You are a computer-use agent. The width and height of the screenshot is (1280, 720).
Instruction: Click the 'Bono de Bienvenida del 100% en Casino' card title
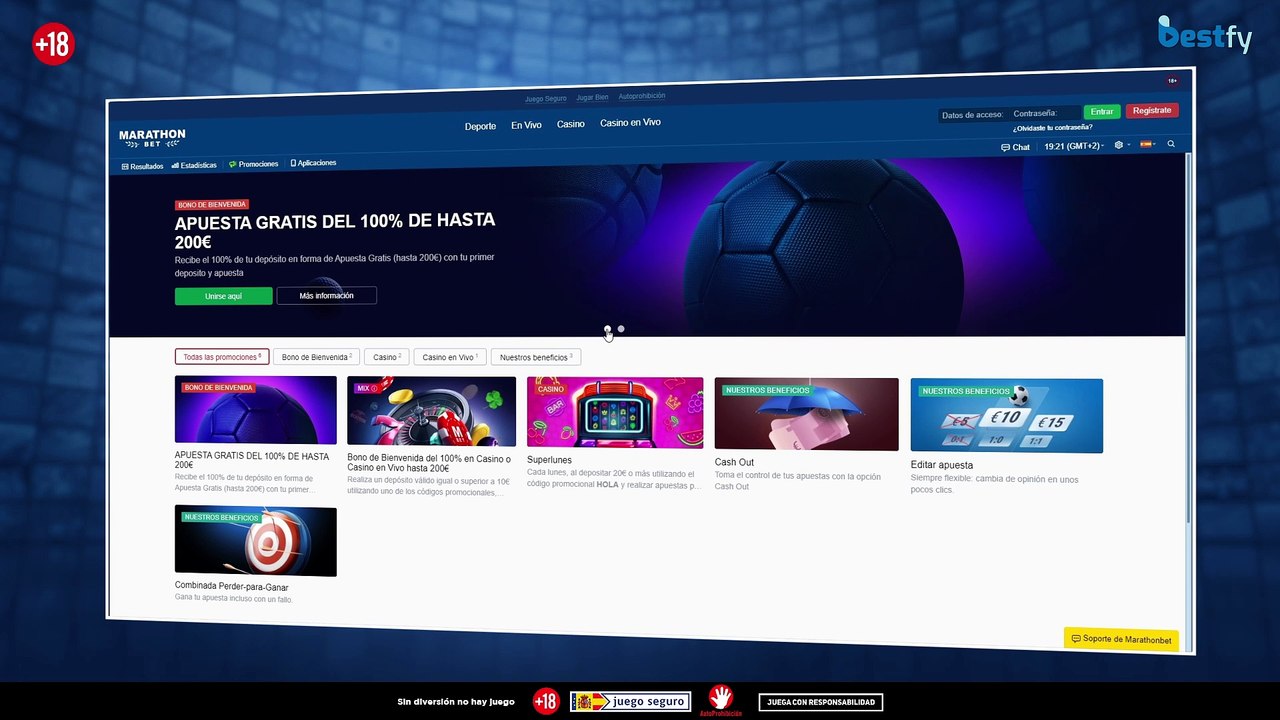429,463
